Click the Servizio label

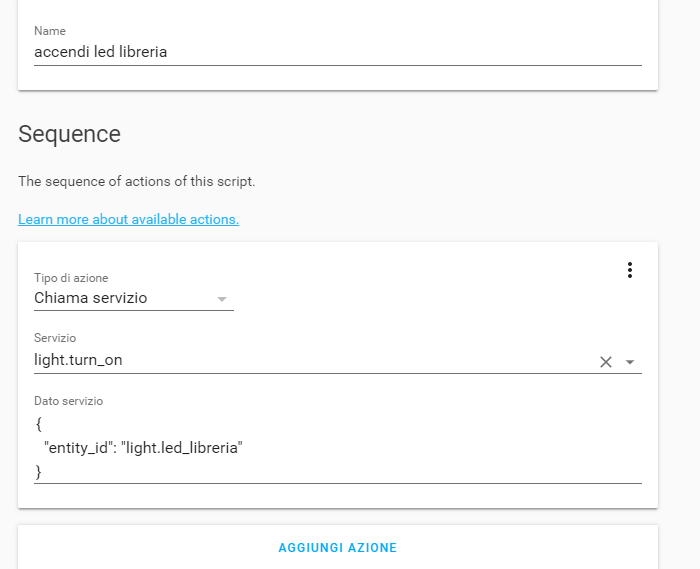(x=55, y=339)
